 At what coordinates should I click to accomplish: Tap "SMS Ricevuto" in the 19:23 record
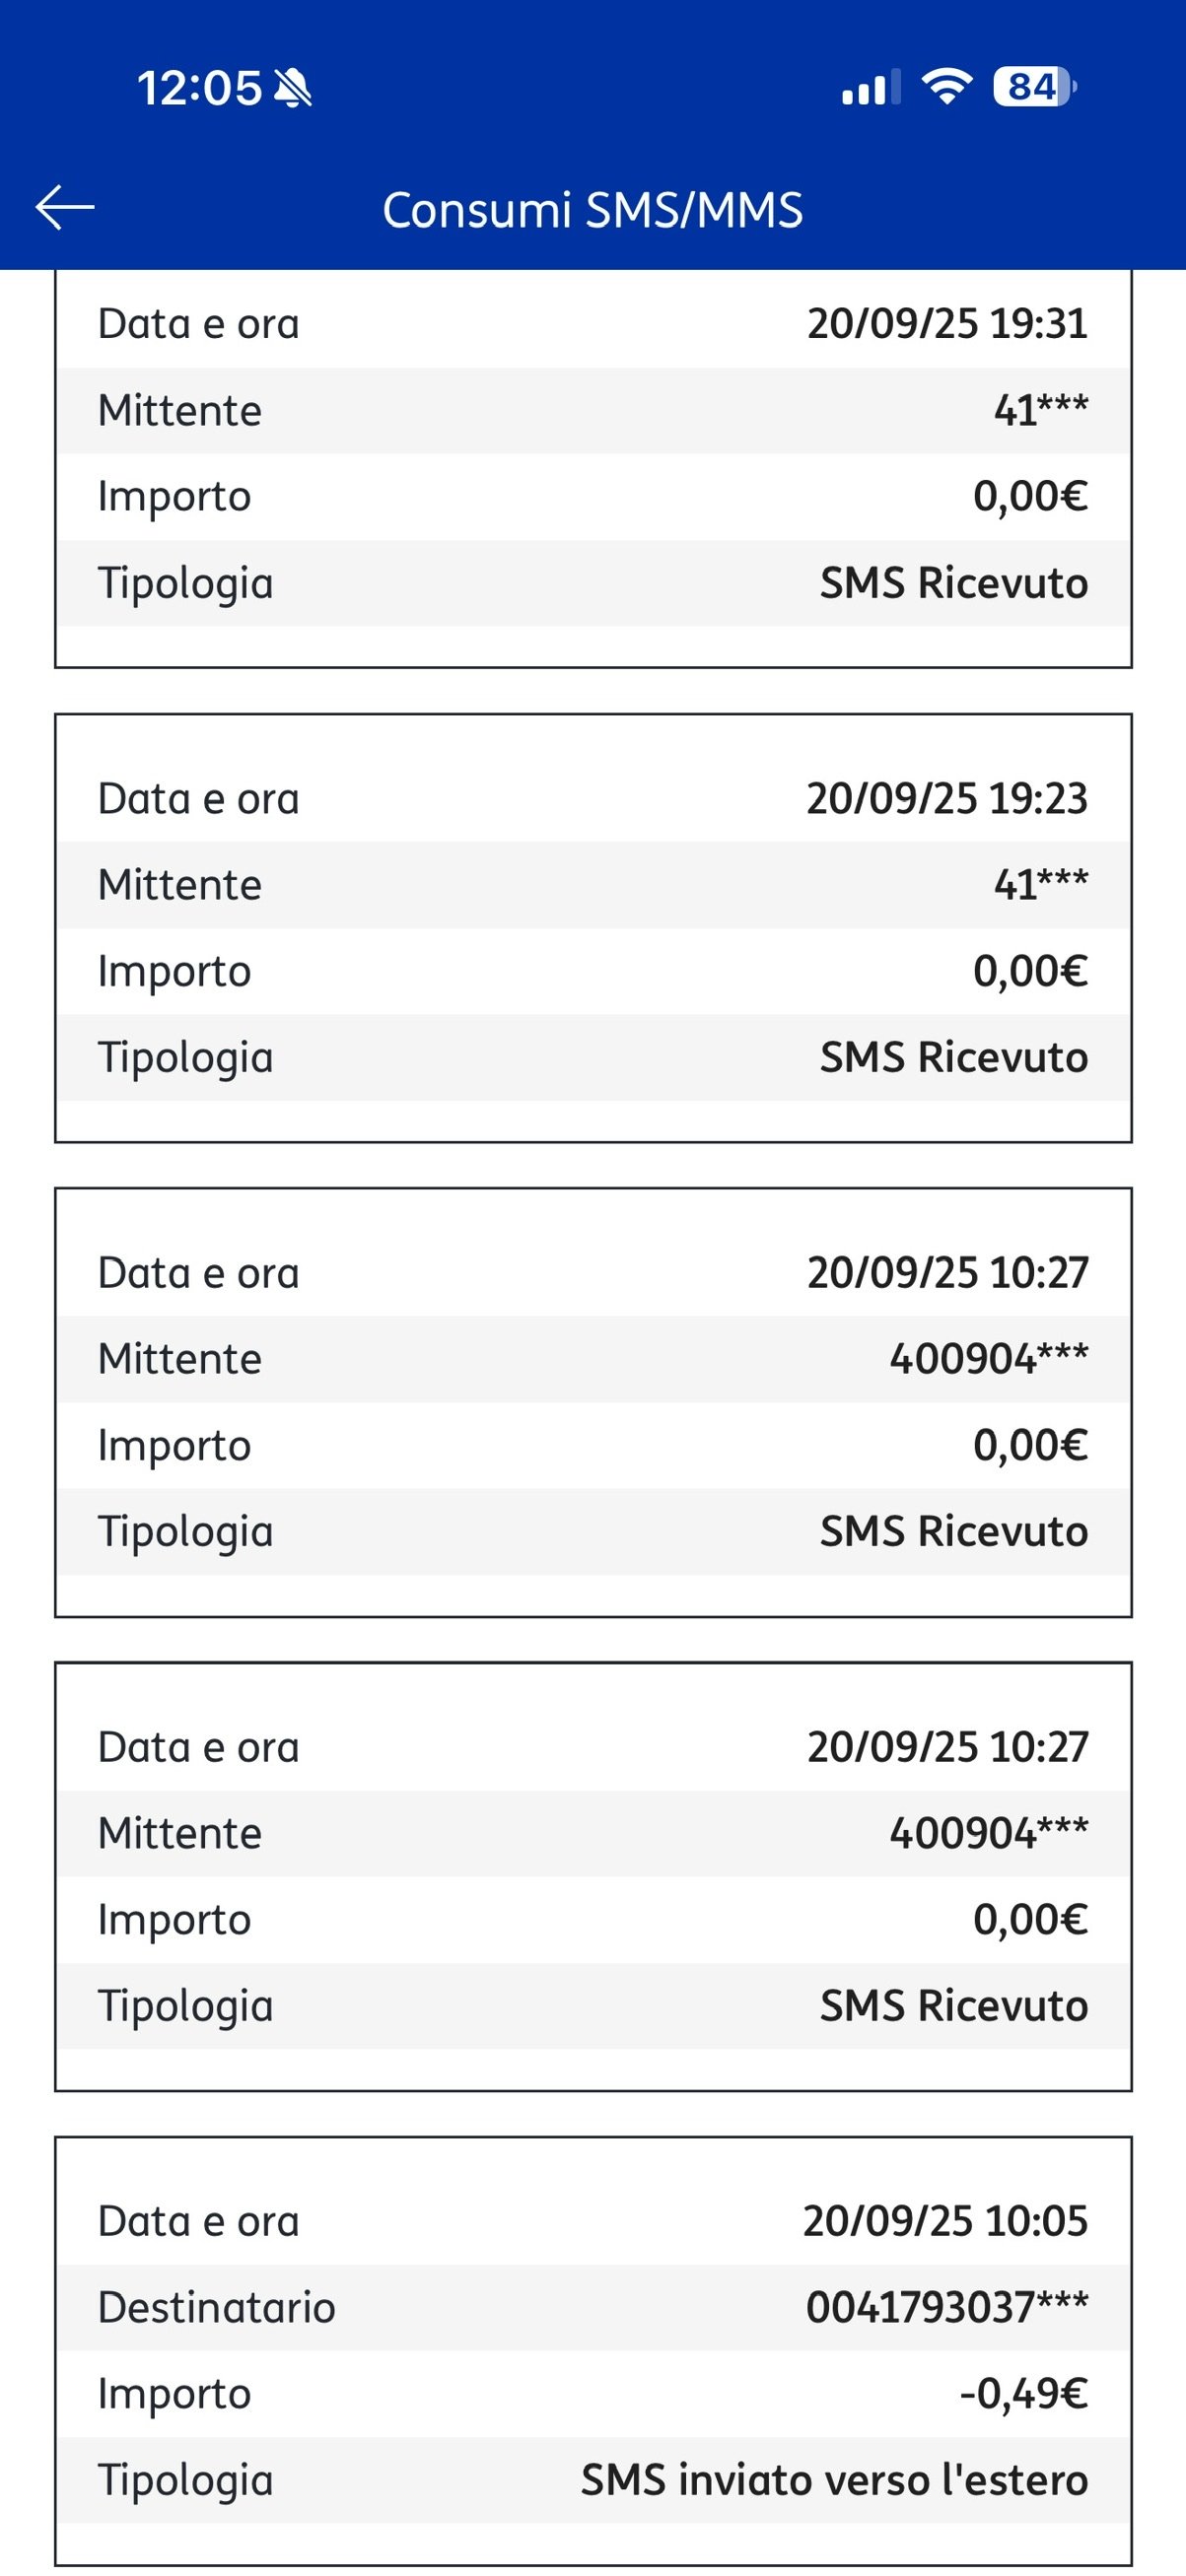(953, 1057)
